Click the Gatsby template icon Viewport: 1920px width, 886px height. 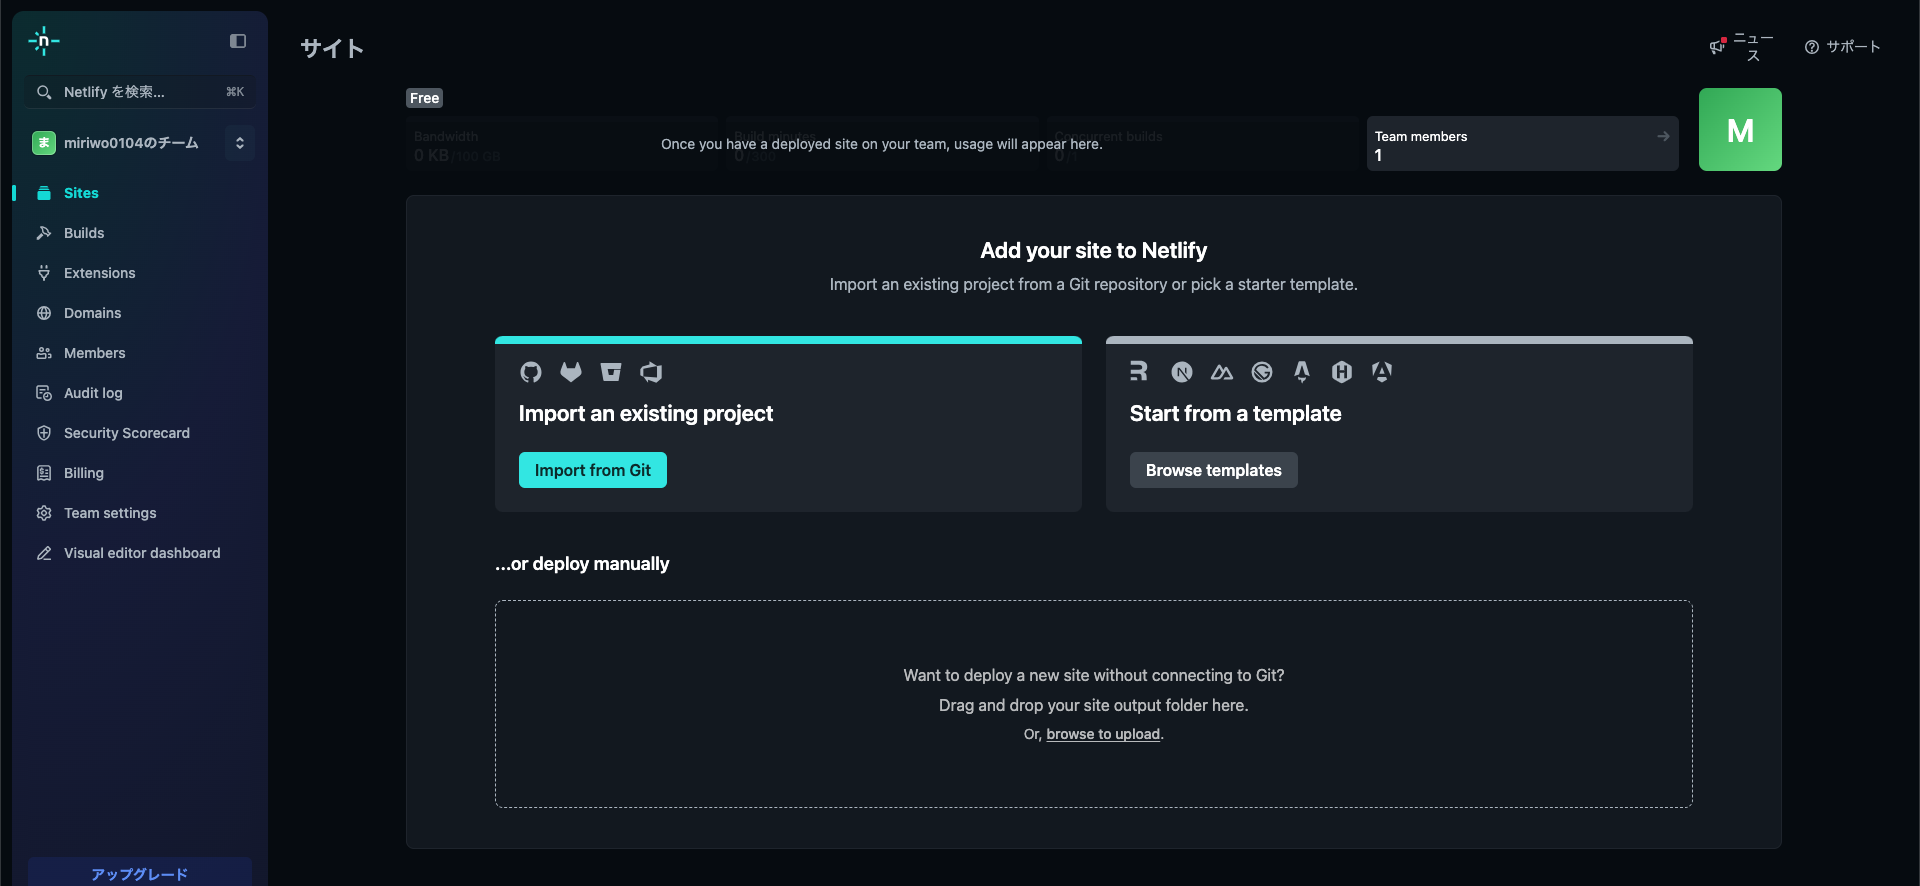point(1262,372)
